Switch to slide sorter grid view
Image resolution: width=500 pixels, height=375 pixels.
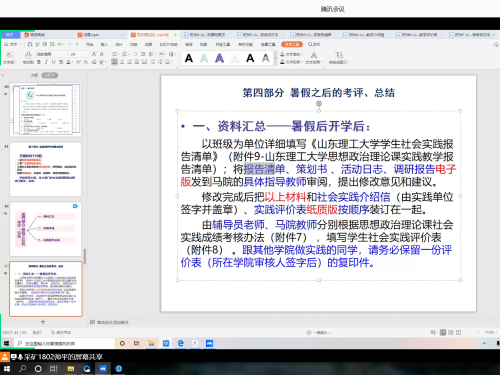coord(451,332)
